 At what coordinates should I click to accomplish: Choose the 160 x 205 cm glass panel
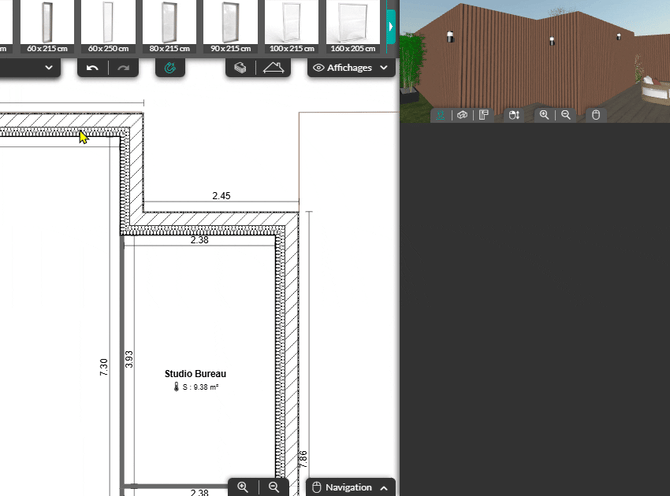coord(353,26)
